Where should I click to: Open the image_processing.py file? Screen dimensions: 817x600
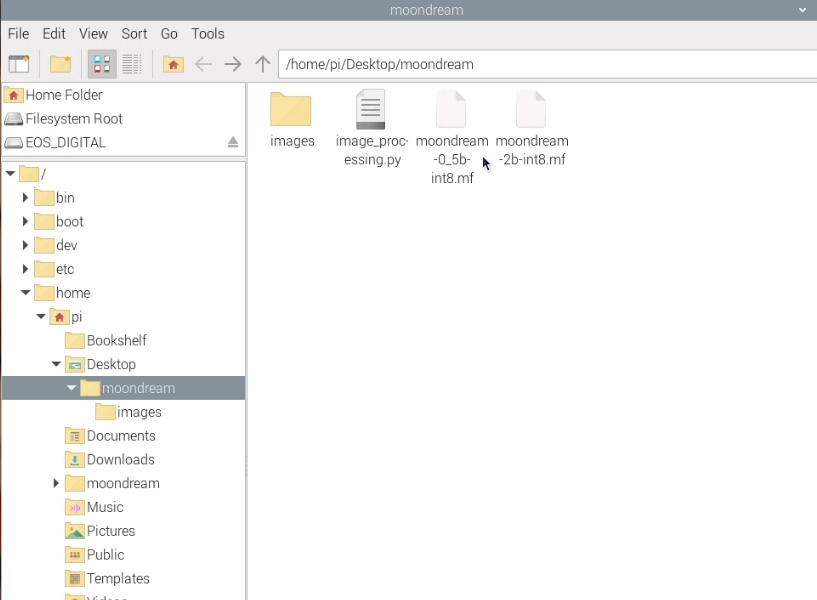click(371, 110)
